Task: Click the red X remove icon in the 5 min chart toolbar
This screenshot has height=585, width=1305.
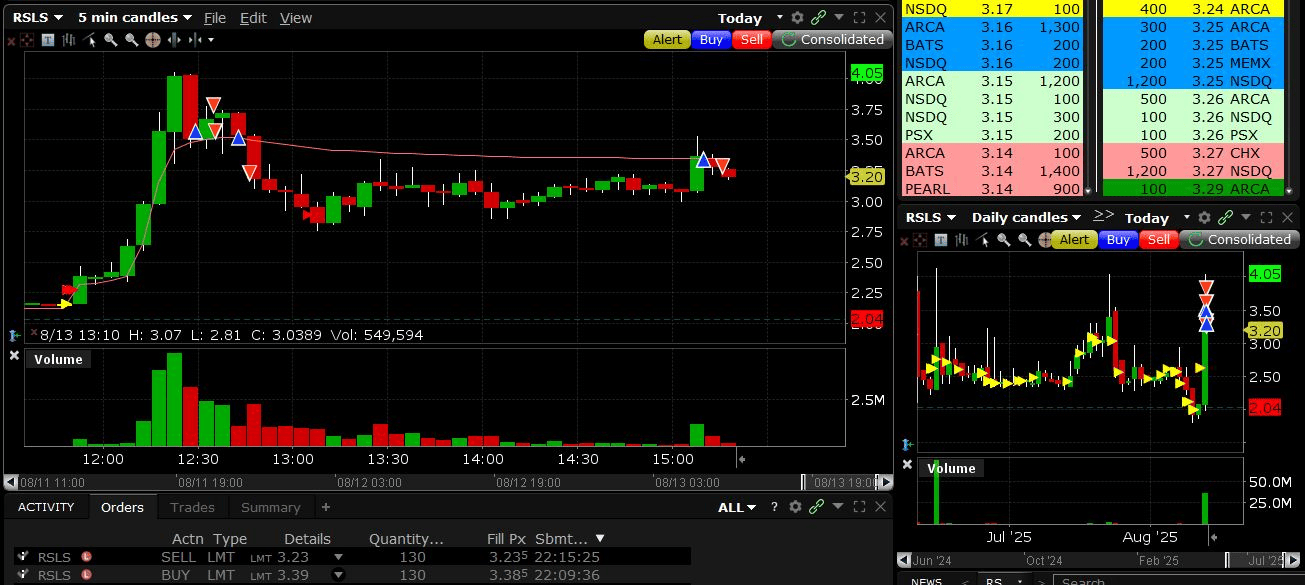Action: (11, 40)
